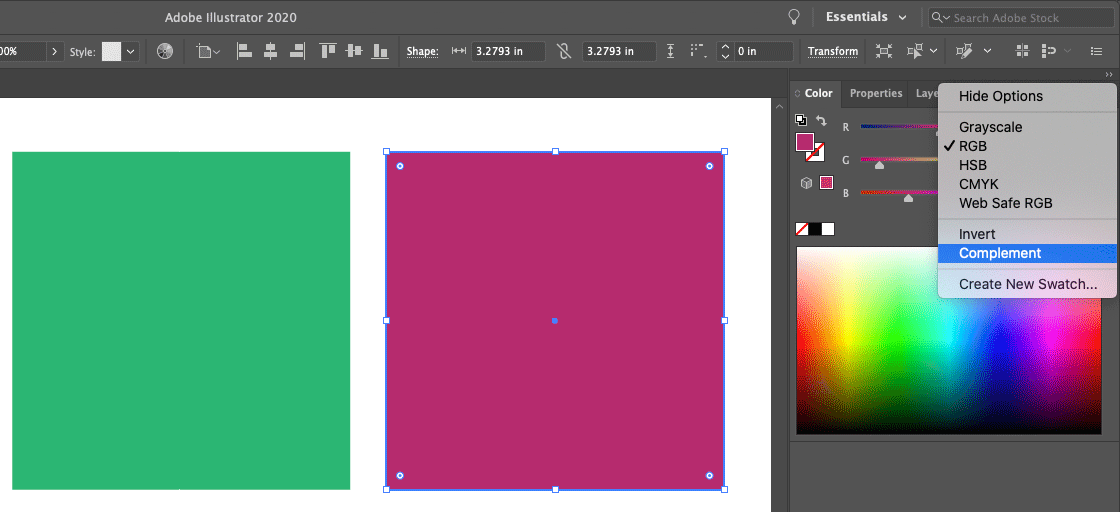Click the shape width icon
Viewport: 1120px width, 512px height.
[x=459, y=51]
